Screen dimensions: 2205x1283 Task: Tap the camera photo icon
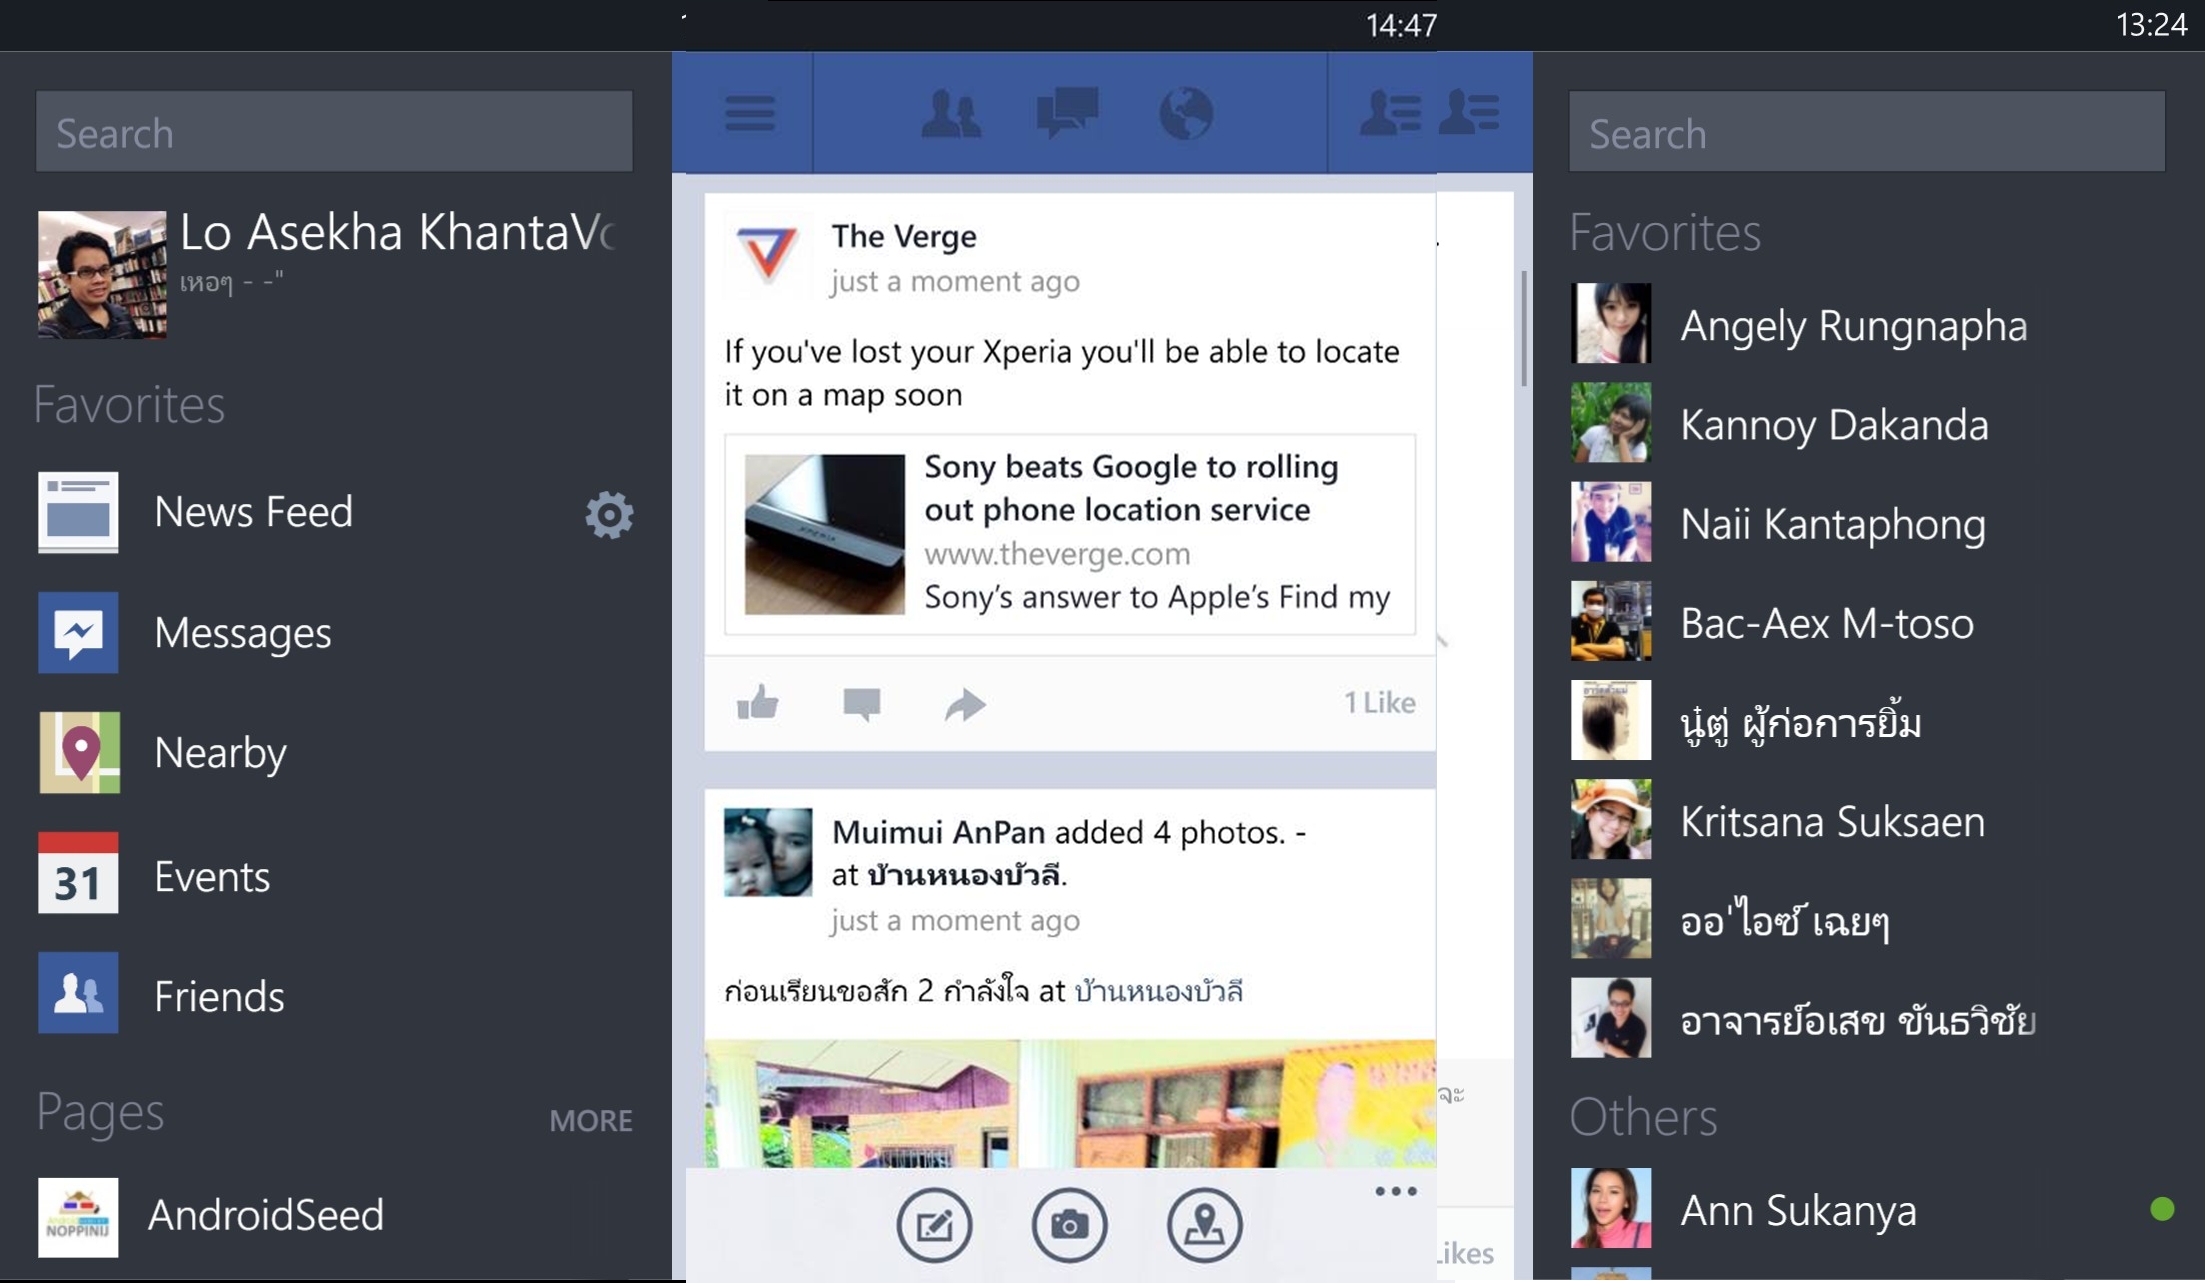click(x=1069, y=1224)
